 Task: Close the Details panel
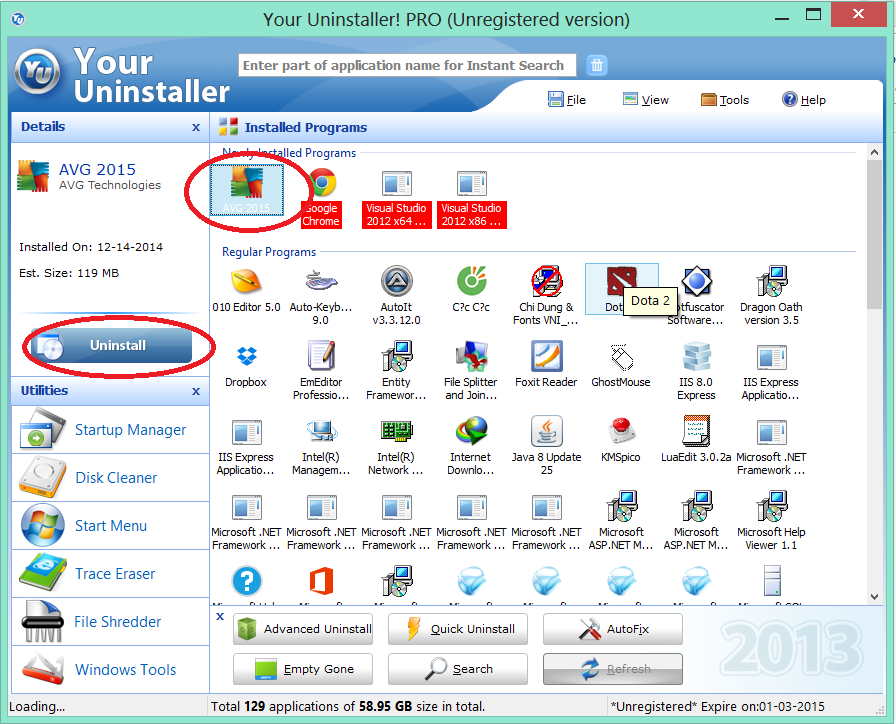tap(196, 127)
